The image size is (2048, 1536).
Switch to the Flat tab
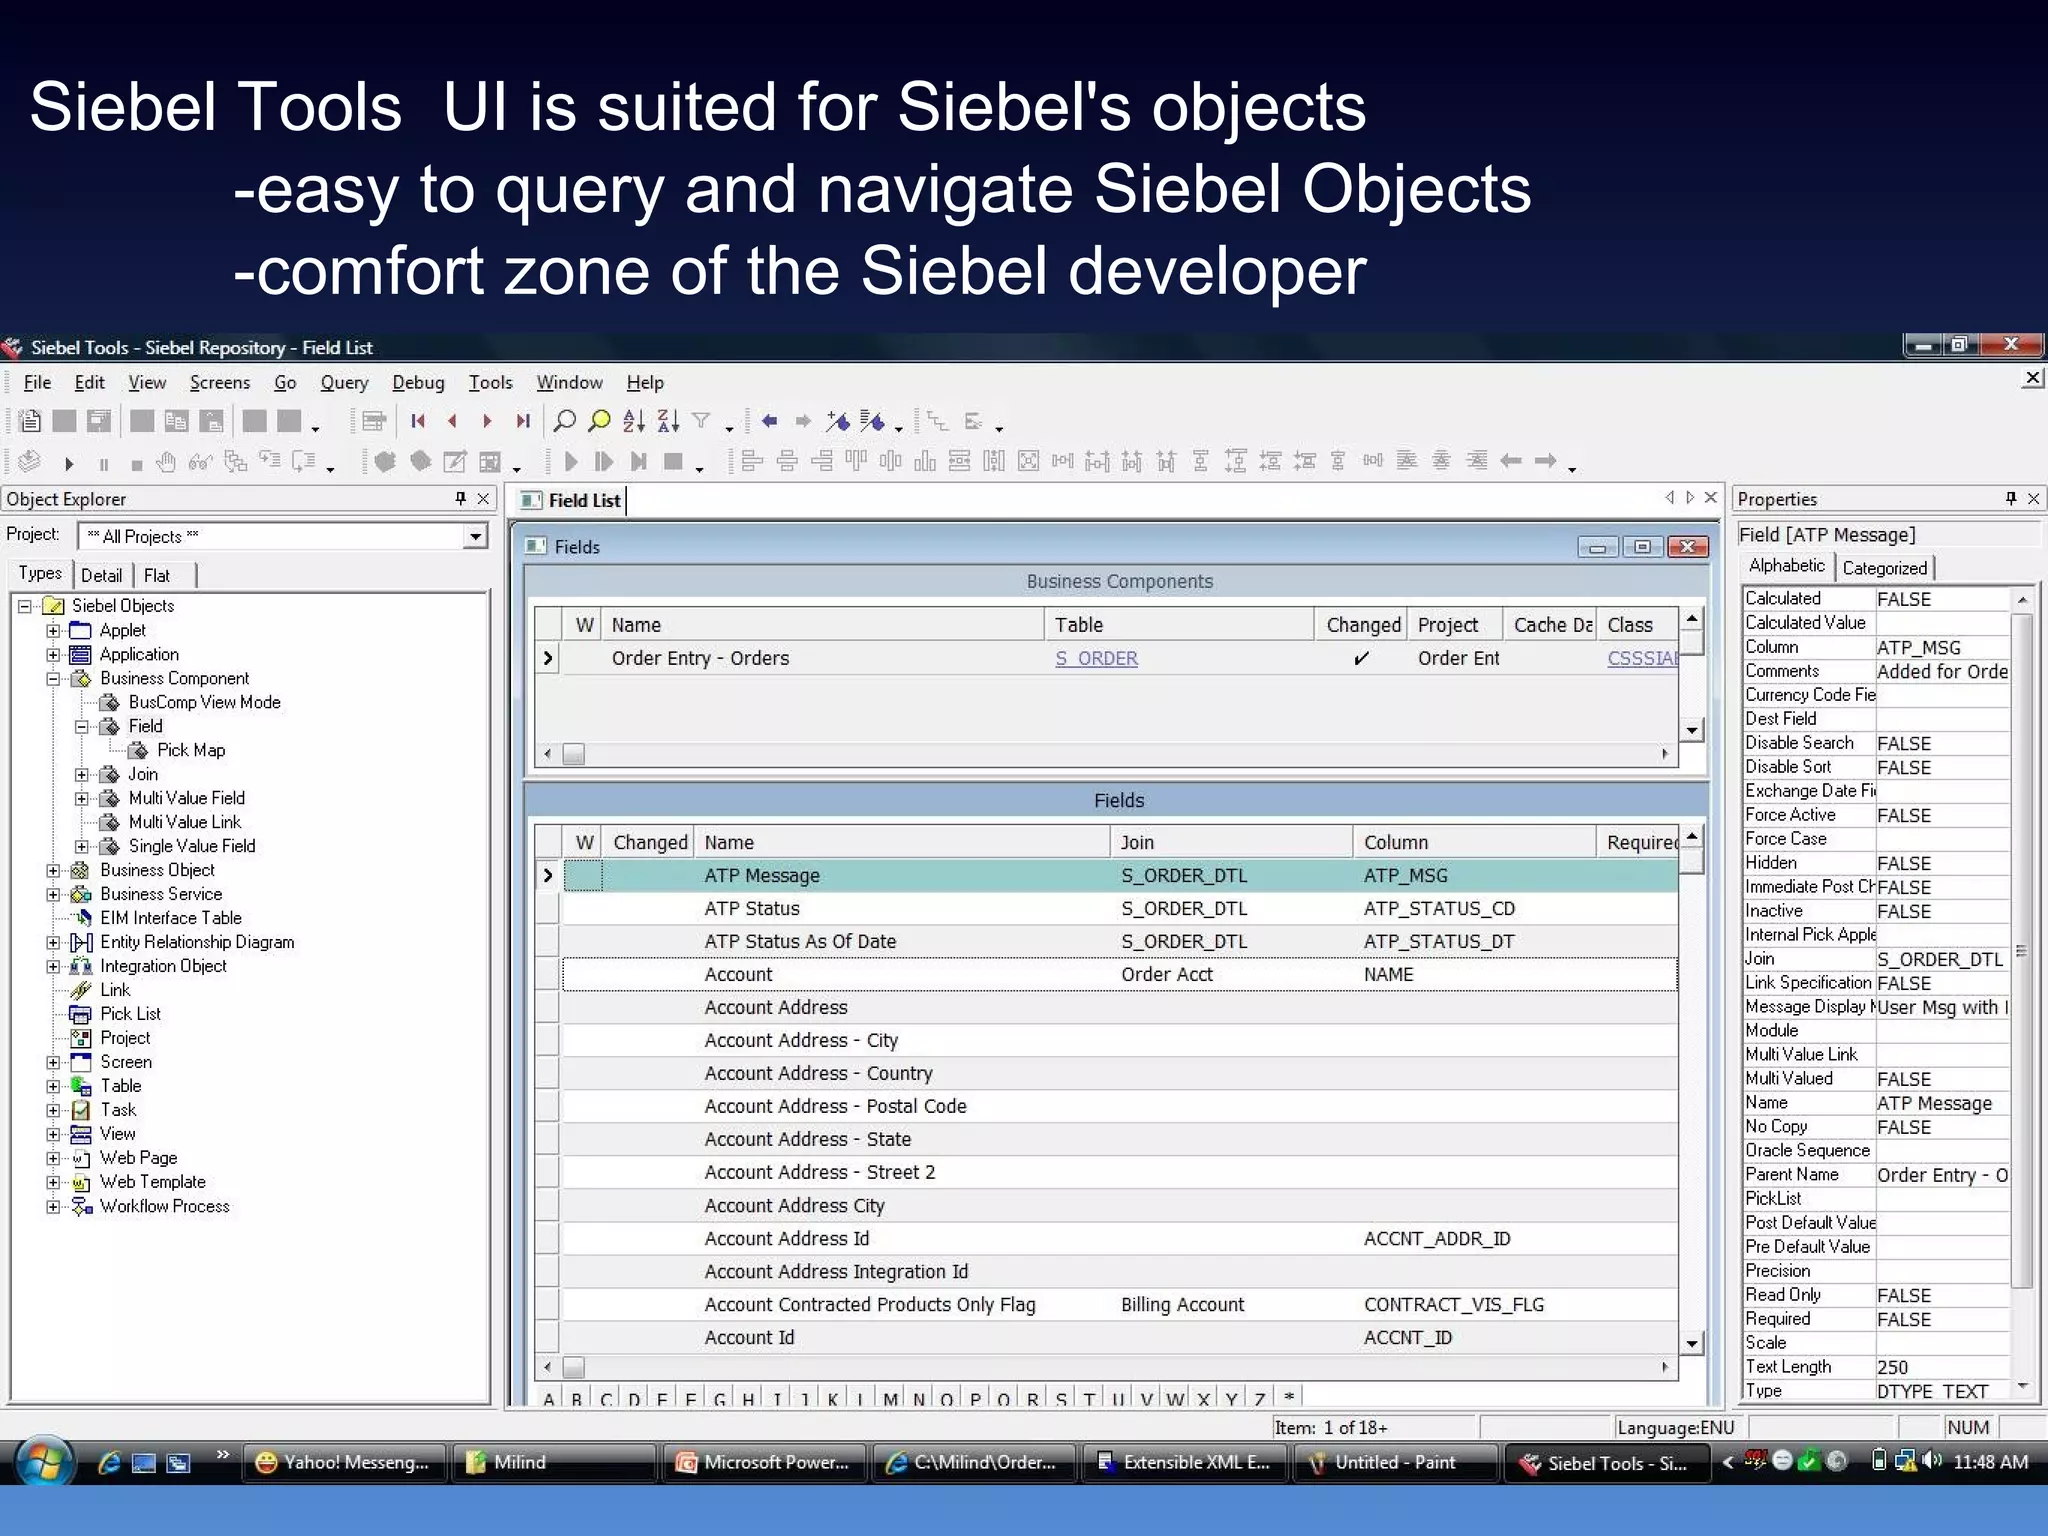(157, 575)
